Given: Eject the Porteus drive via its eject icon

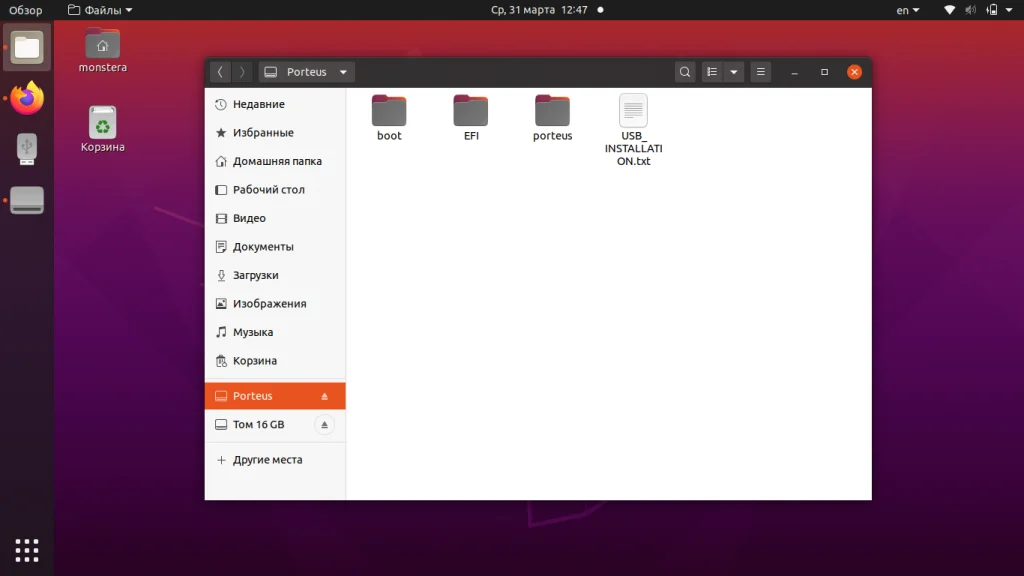Looking at the screenshot, I should (x=325, y=396).
